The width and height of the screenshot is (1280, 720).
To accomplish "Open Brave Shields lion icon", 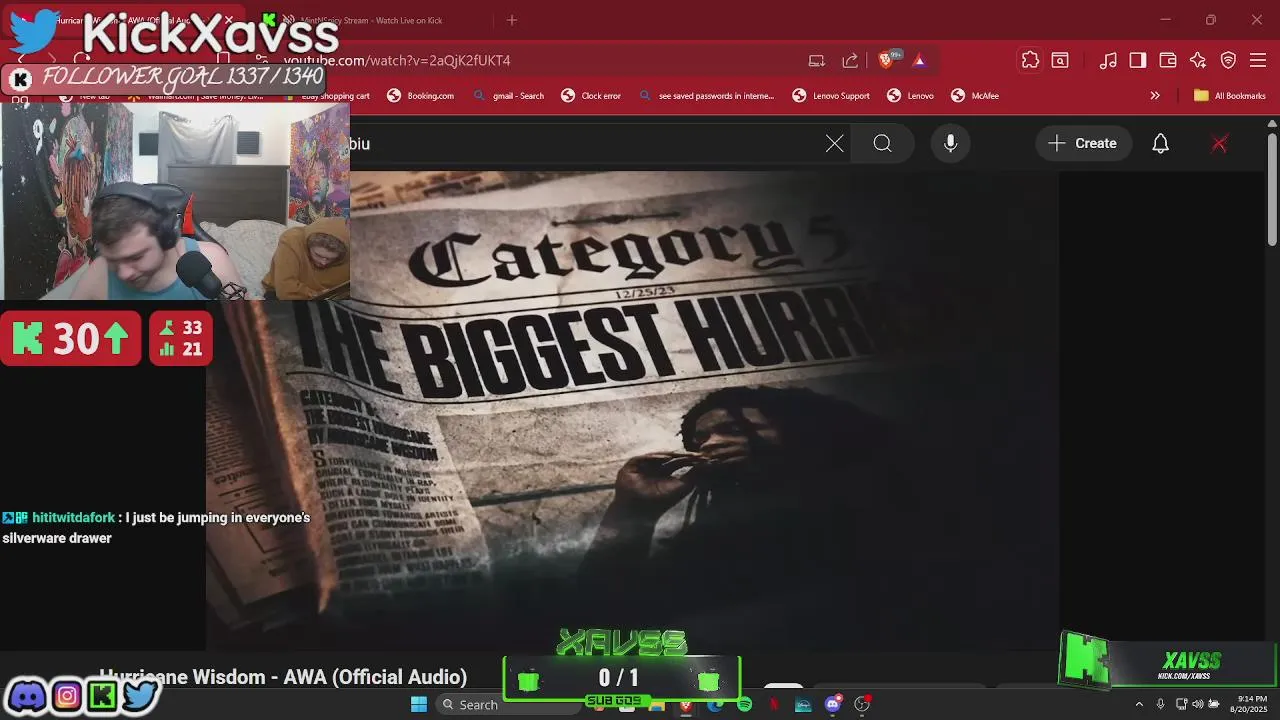I will pyautogui.click(x=886, y=61).
